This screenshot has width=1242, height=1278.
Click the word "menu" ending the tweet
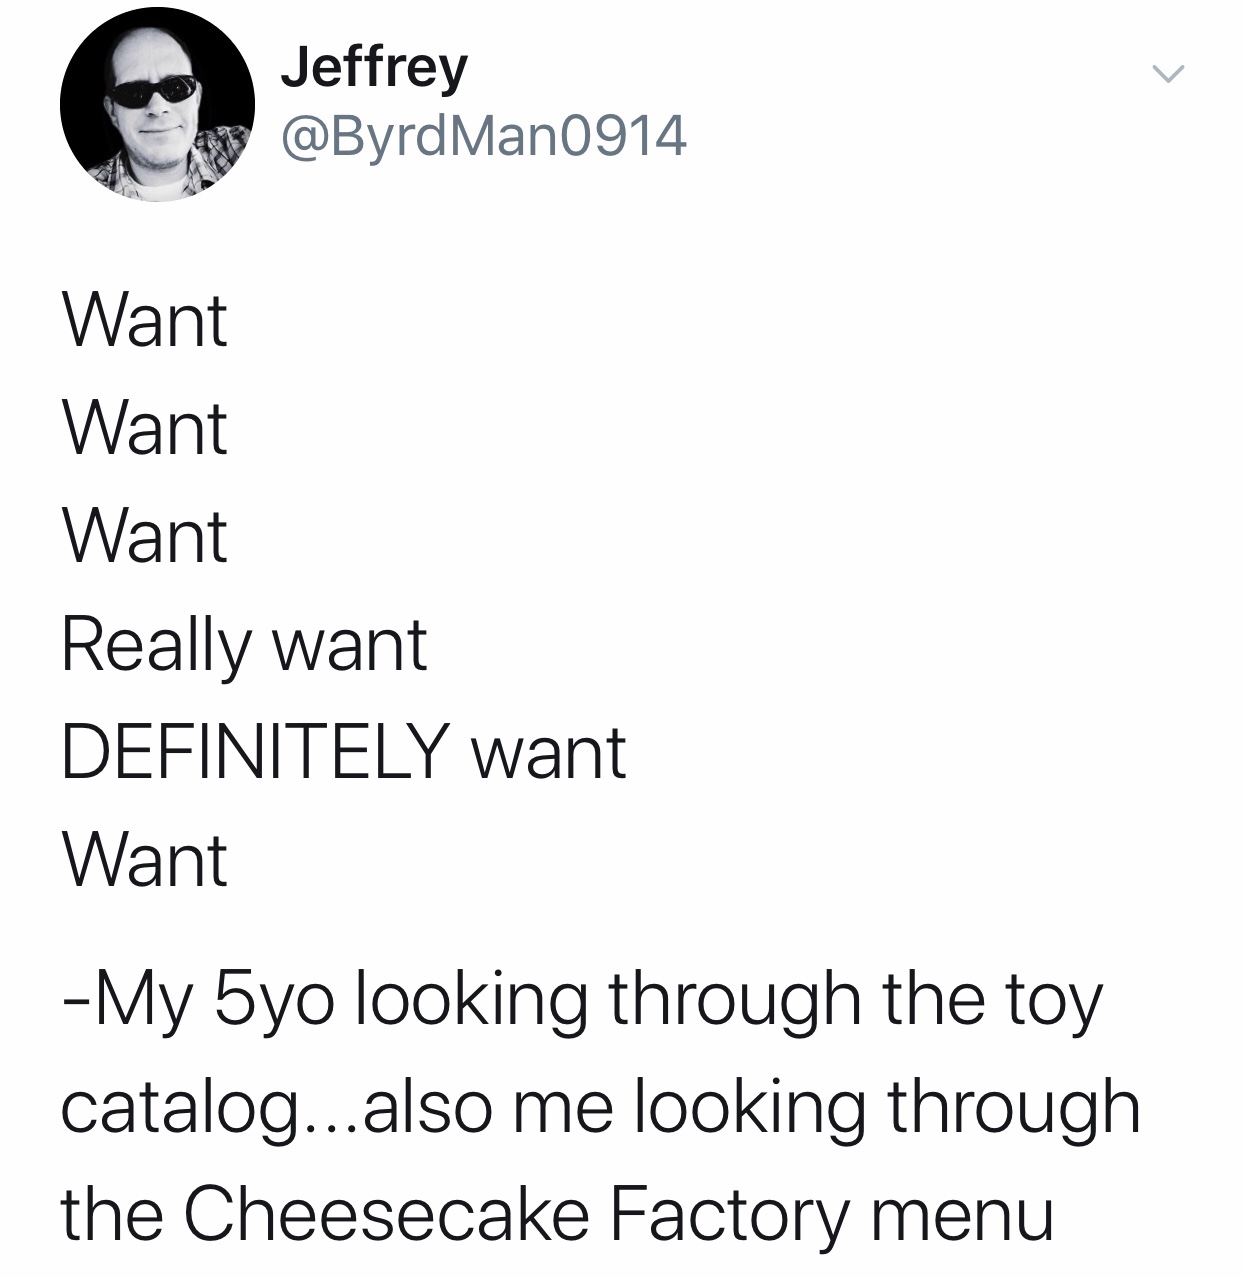pyautogui.click(x=962, y=1217)
